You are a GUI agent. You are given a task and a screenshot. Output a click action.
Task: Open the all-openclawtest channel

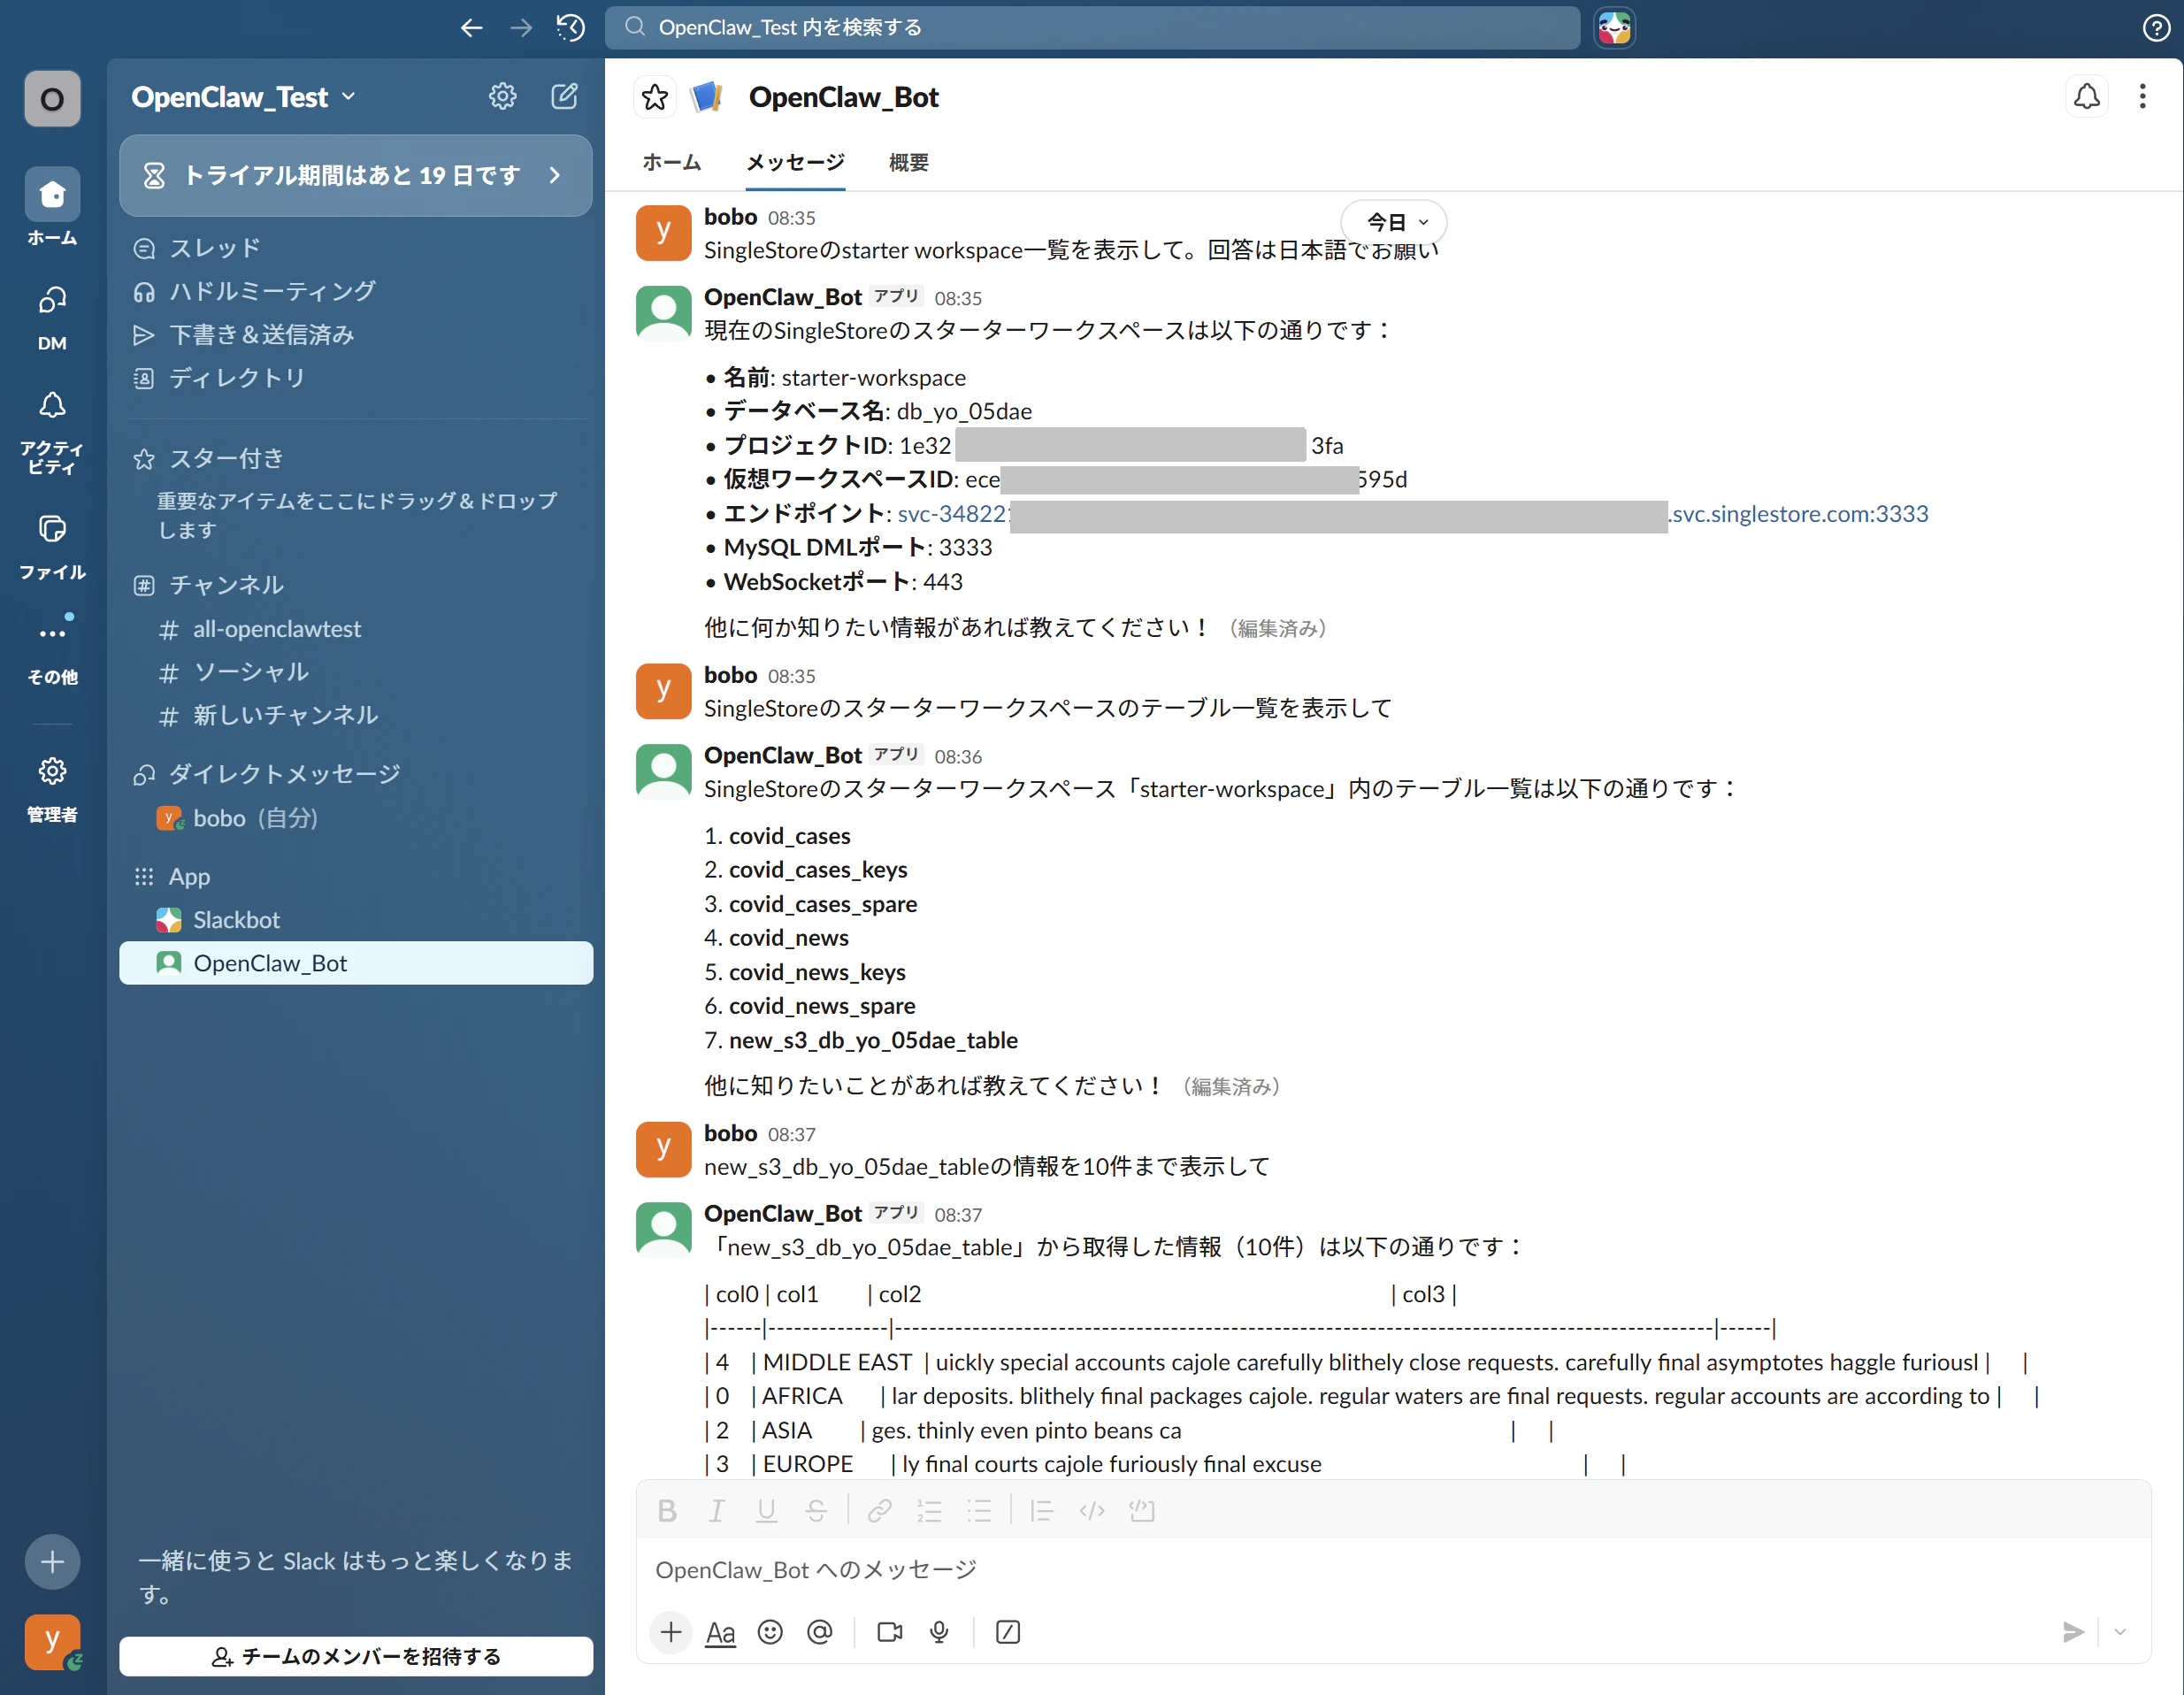coord(356,629)
